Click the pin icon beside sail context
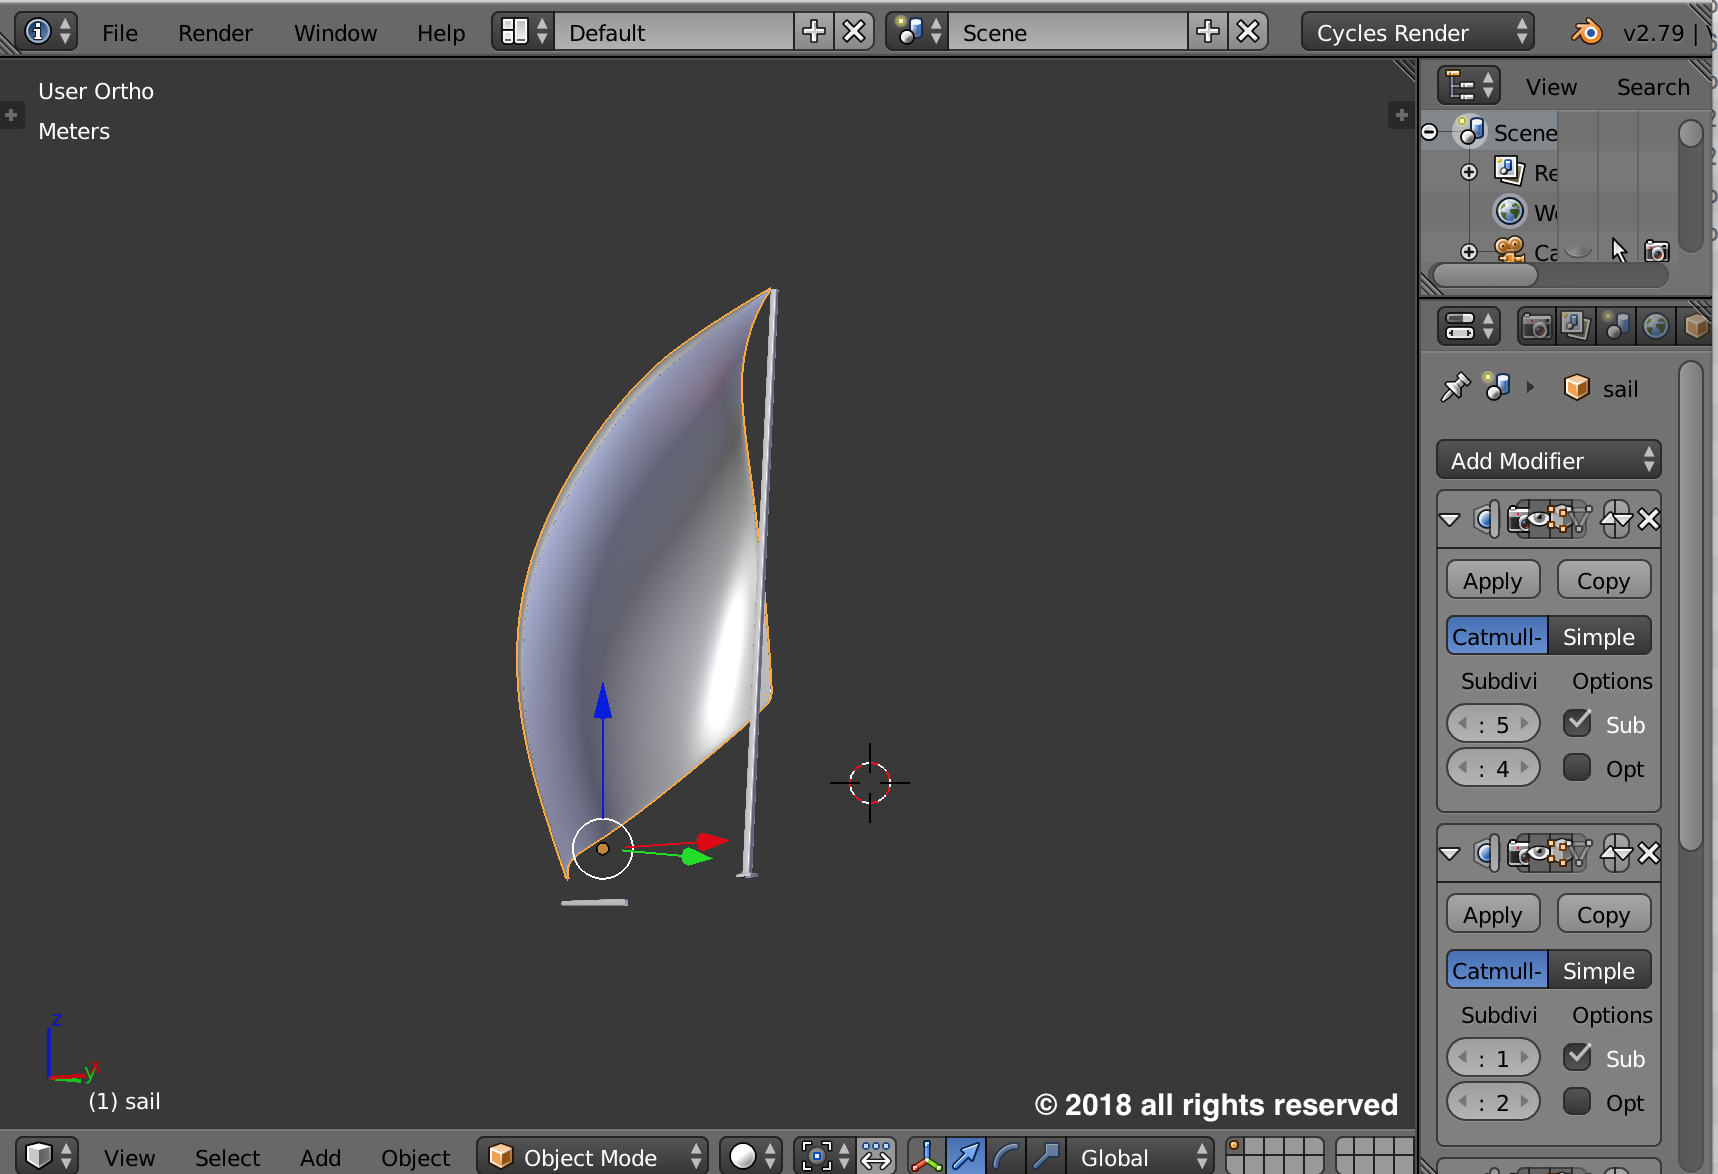The height and width of the screenshot is (1174, 1718). pyautogui.click(x=1455, y=387)
